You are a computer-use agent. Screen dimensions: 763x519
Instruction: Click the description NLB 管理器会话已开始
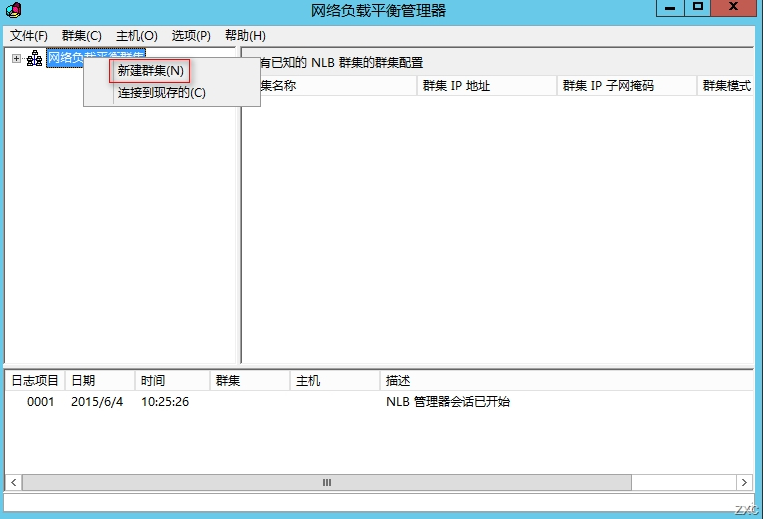[448, 402]
